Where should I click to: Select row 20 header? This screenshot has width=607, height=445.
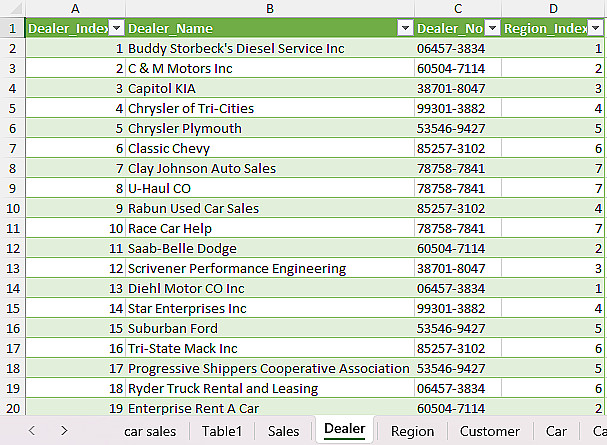tap(12, 408)
